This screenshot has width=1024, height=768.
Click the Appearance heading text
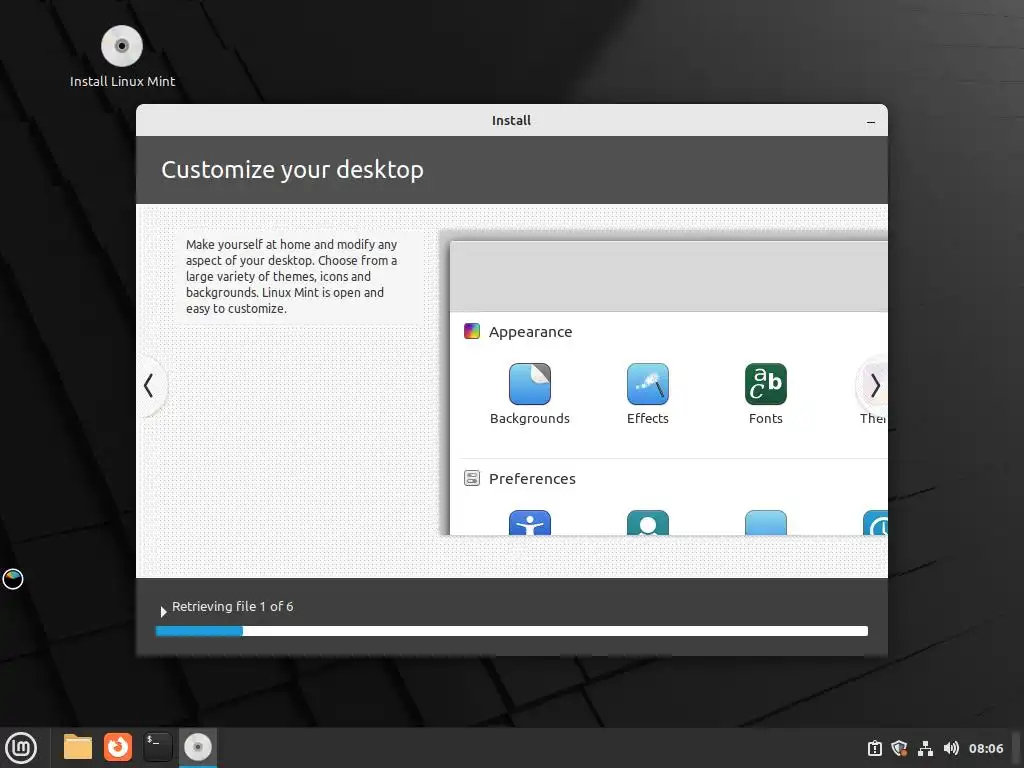click(x=530, y=332)
